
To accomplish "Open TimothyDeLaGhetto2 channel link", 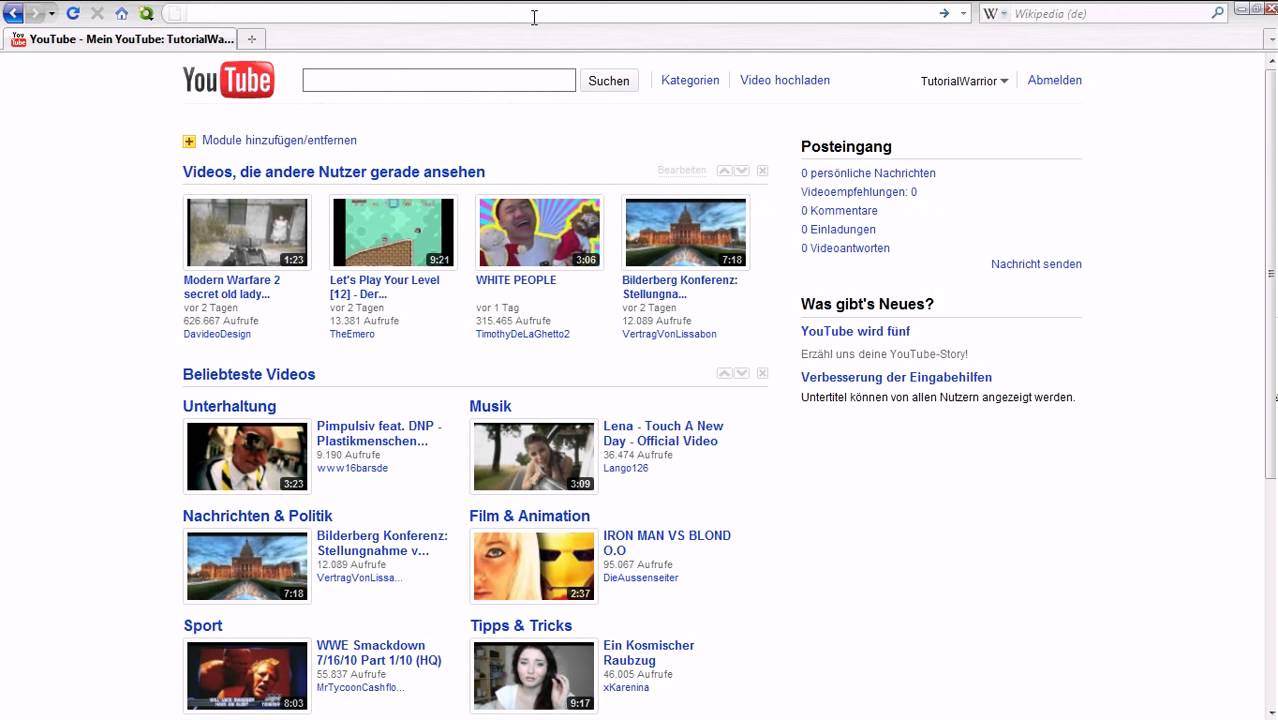I will click(523, 334).
